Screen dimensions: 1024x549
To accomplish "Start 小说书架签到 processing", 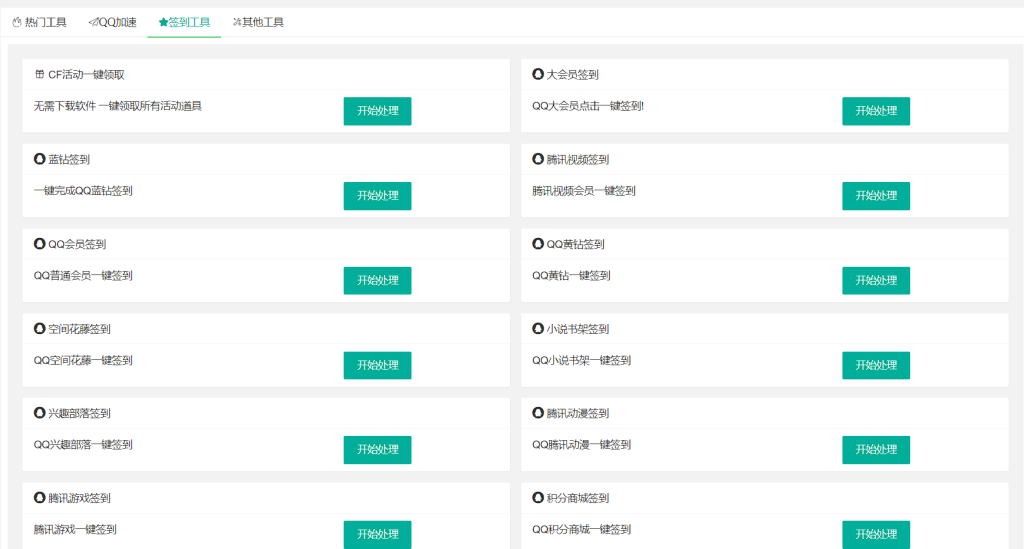I will [x=876, y=365].
